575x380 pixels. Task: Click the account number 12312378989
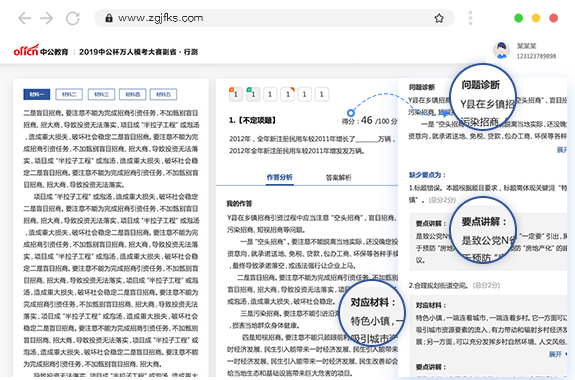click(536, 56)
